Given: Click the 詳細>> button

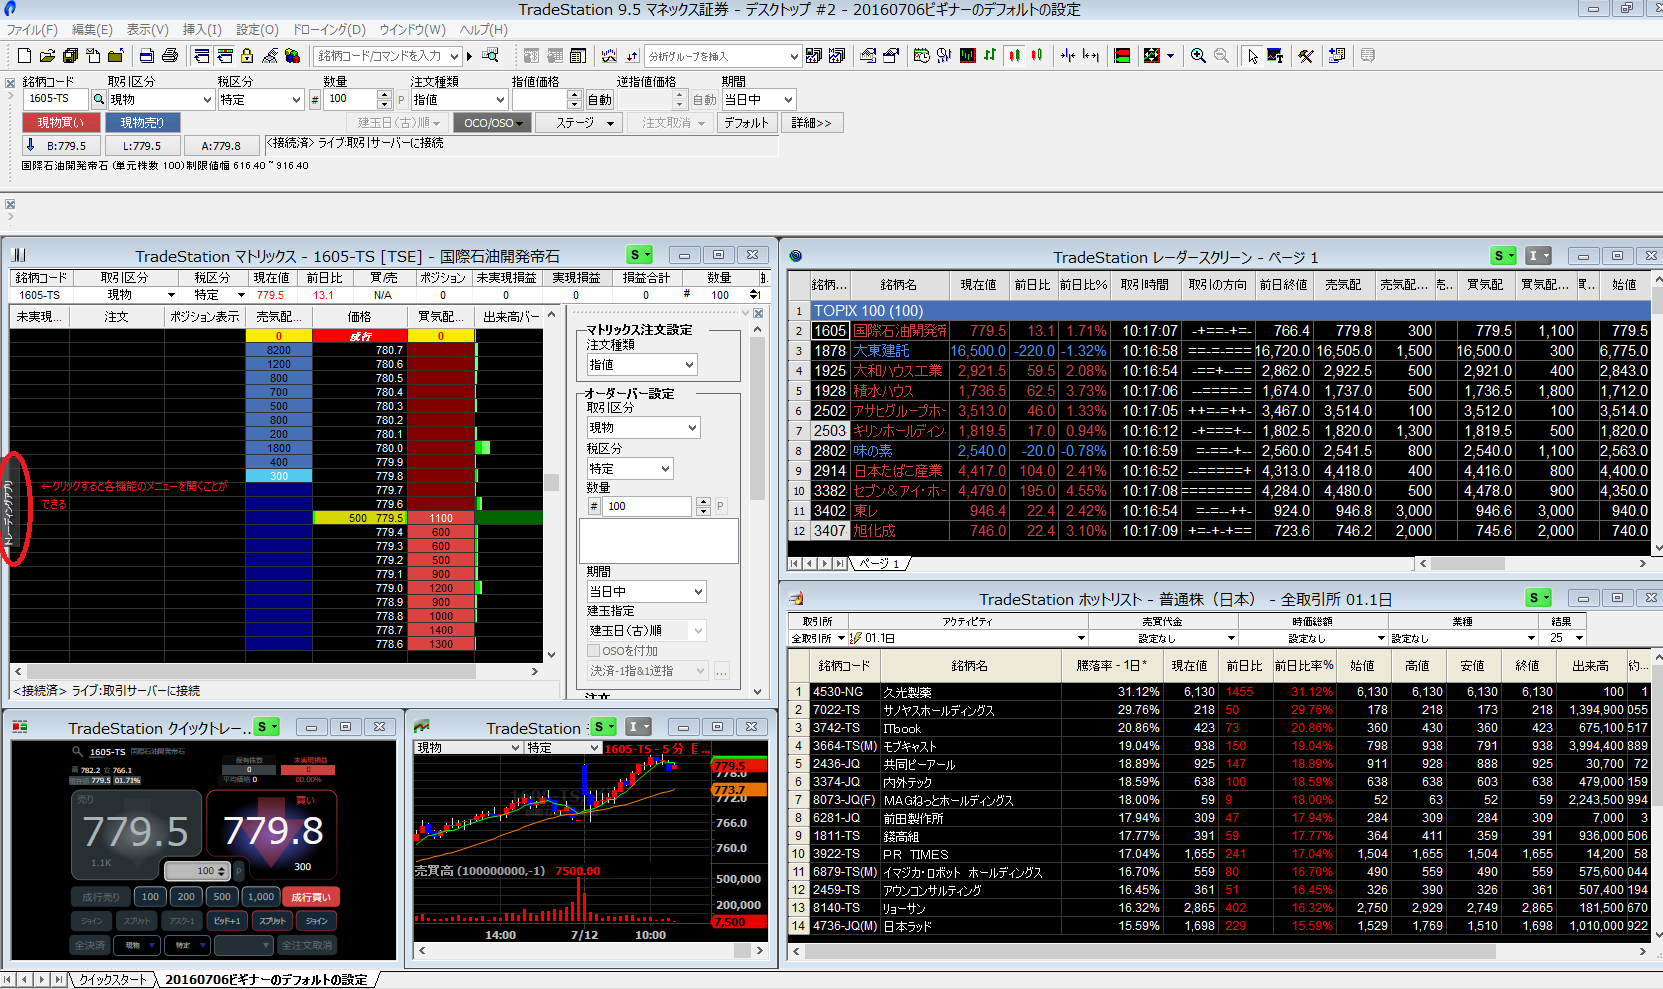Looking at the screenshot, I should [811, 123].
